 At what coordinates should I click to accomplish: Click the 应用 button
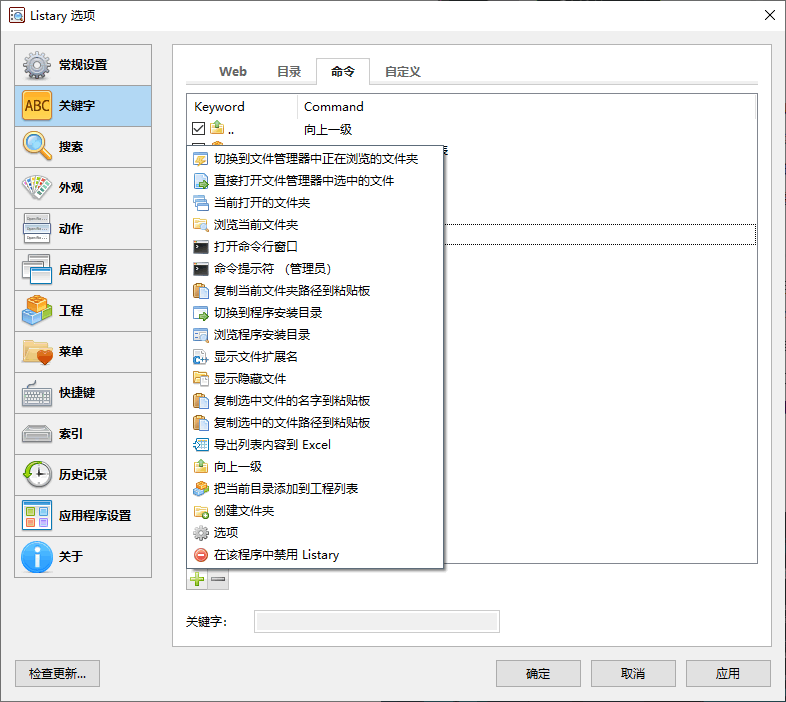[x=728, y=673]
